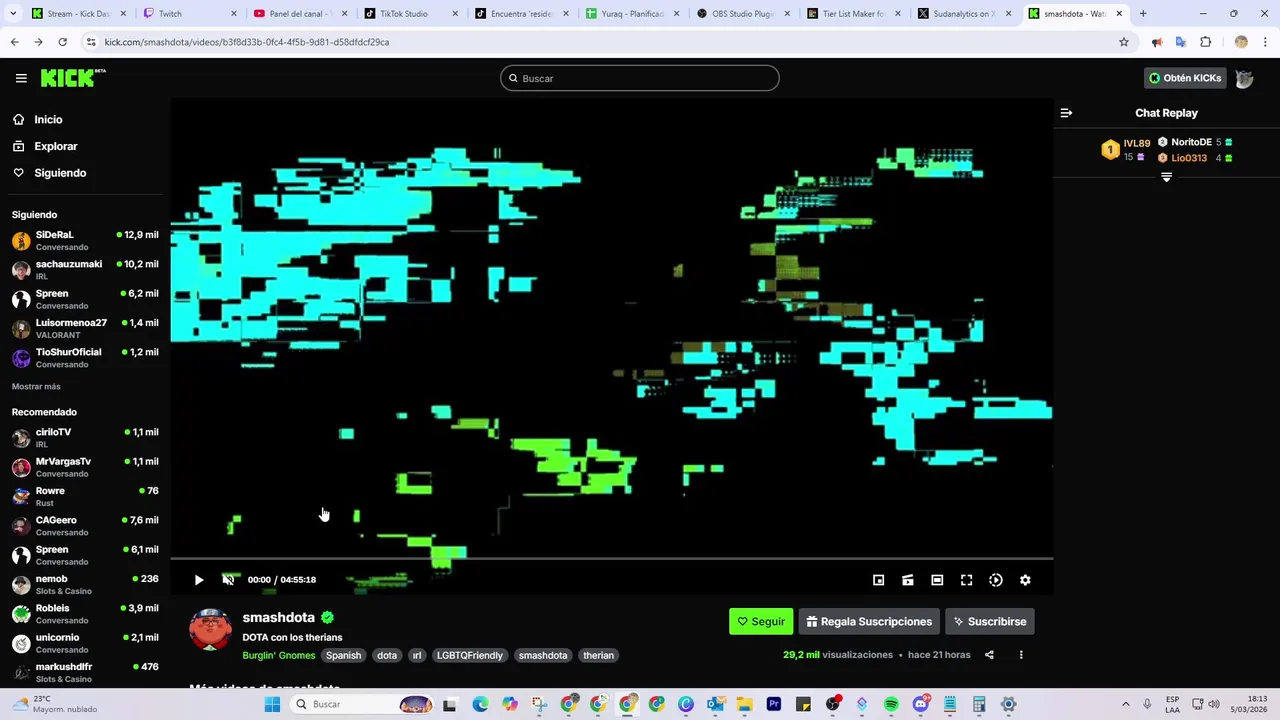Open Spotify from taskbar

(891, 704)
